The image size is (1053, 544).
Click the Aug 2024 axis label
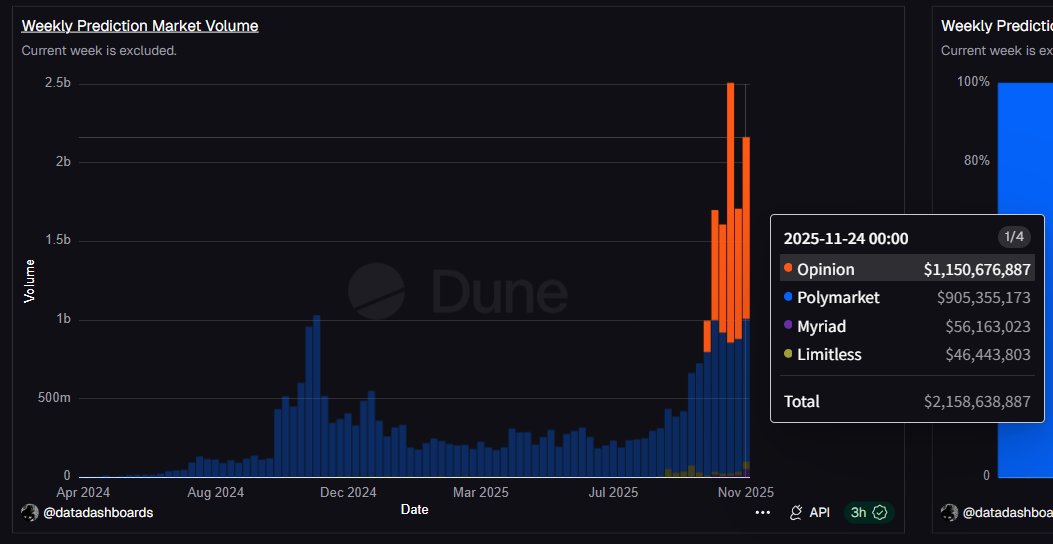click(216, 493)
